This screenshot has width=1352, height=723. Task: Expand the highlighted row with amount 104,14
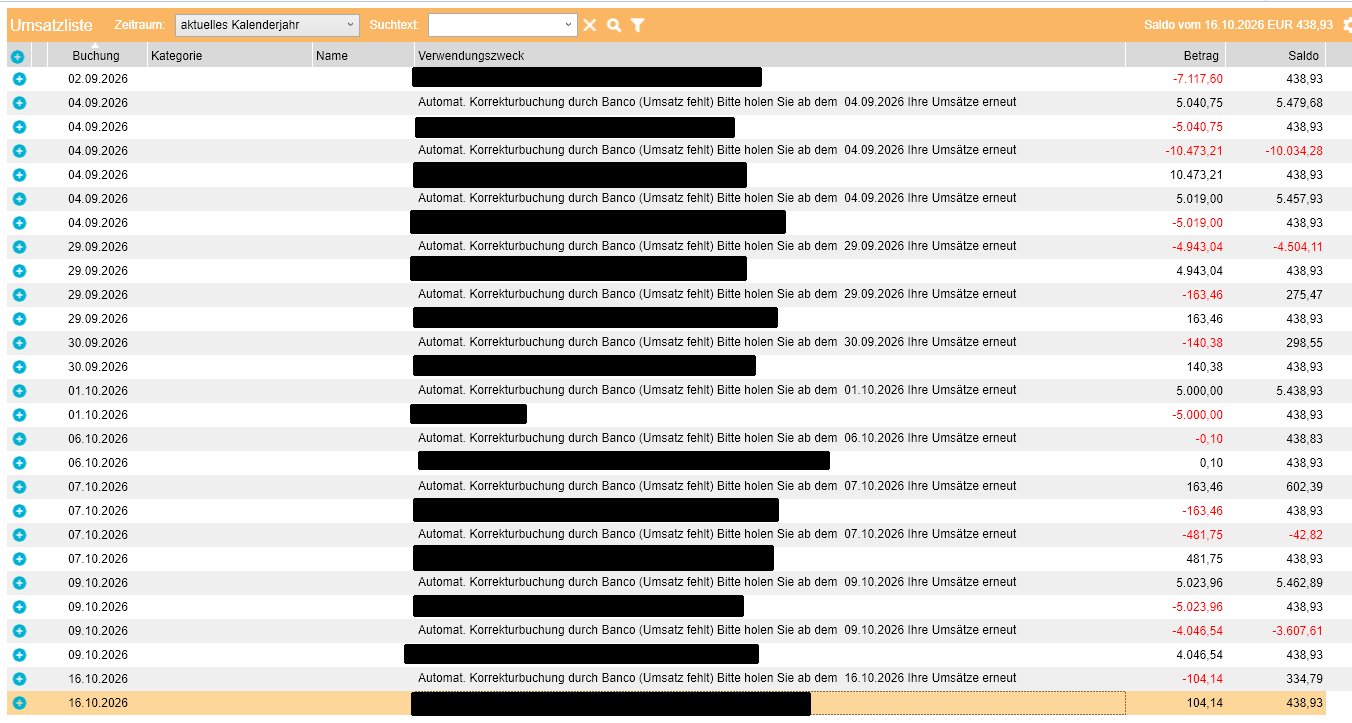click(x=19, y=703)
